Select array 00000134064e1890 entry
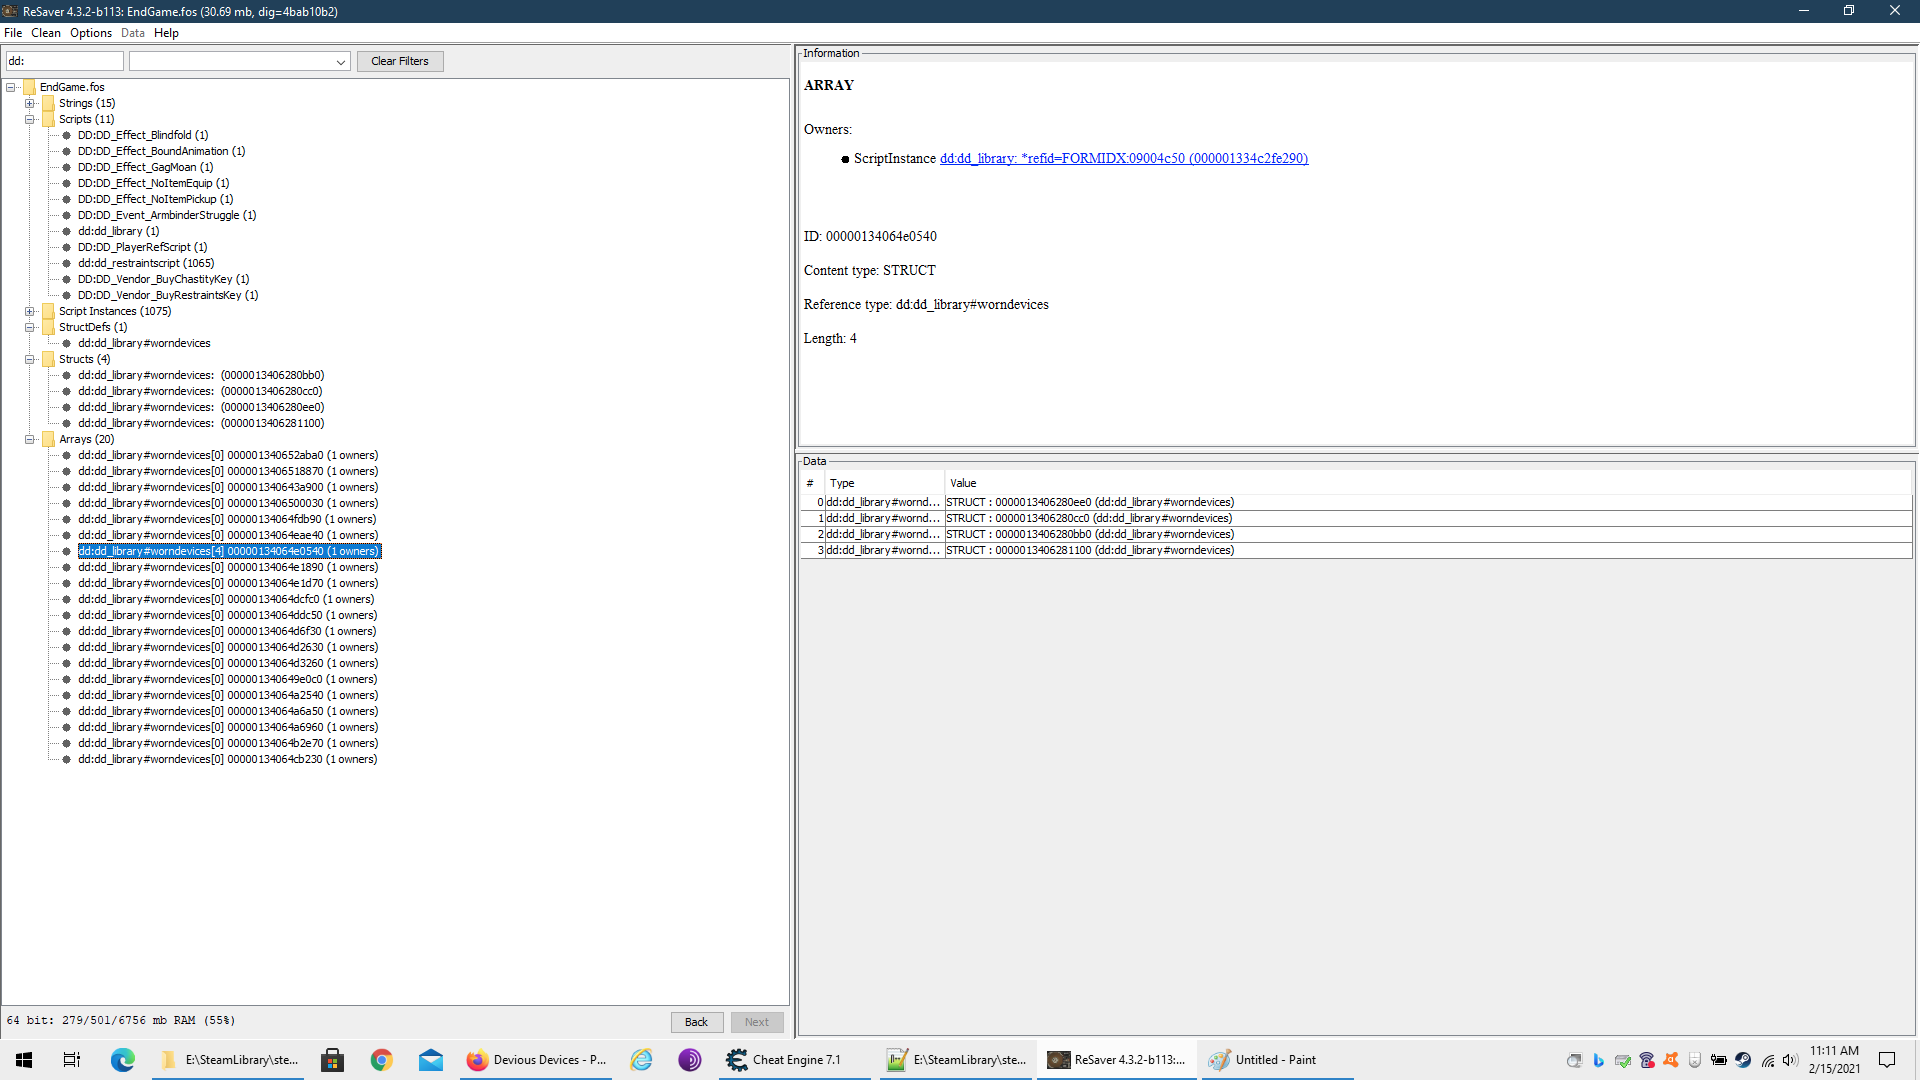Screen dimensions: 1920x1080 pyautogui.click(x=228, y=567)
